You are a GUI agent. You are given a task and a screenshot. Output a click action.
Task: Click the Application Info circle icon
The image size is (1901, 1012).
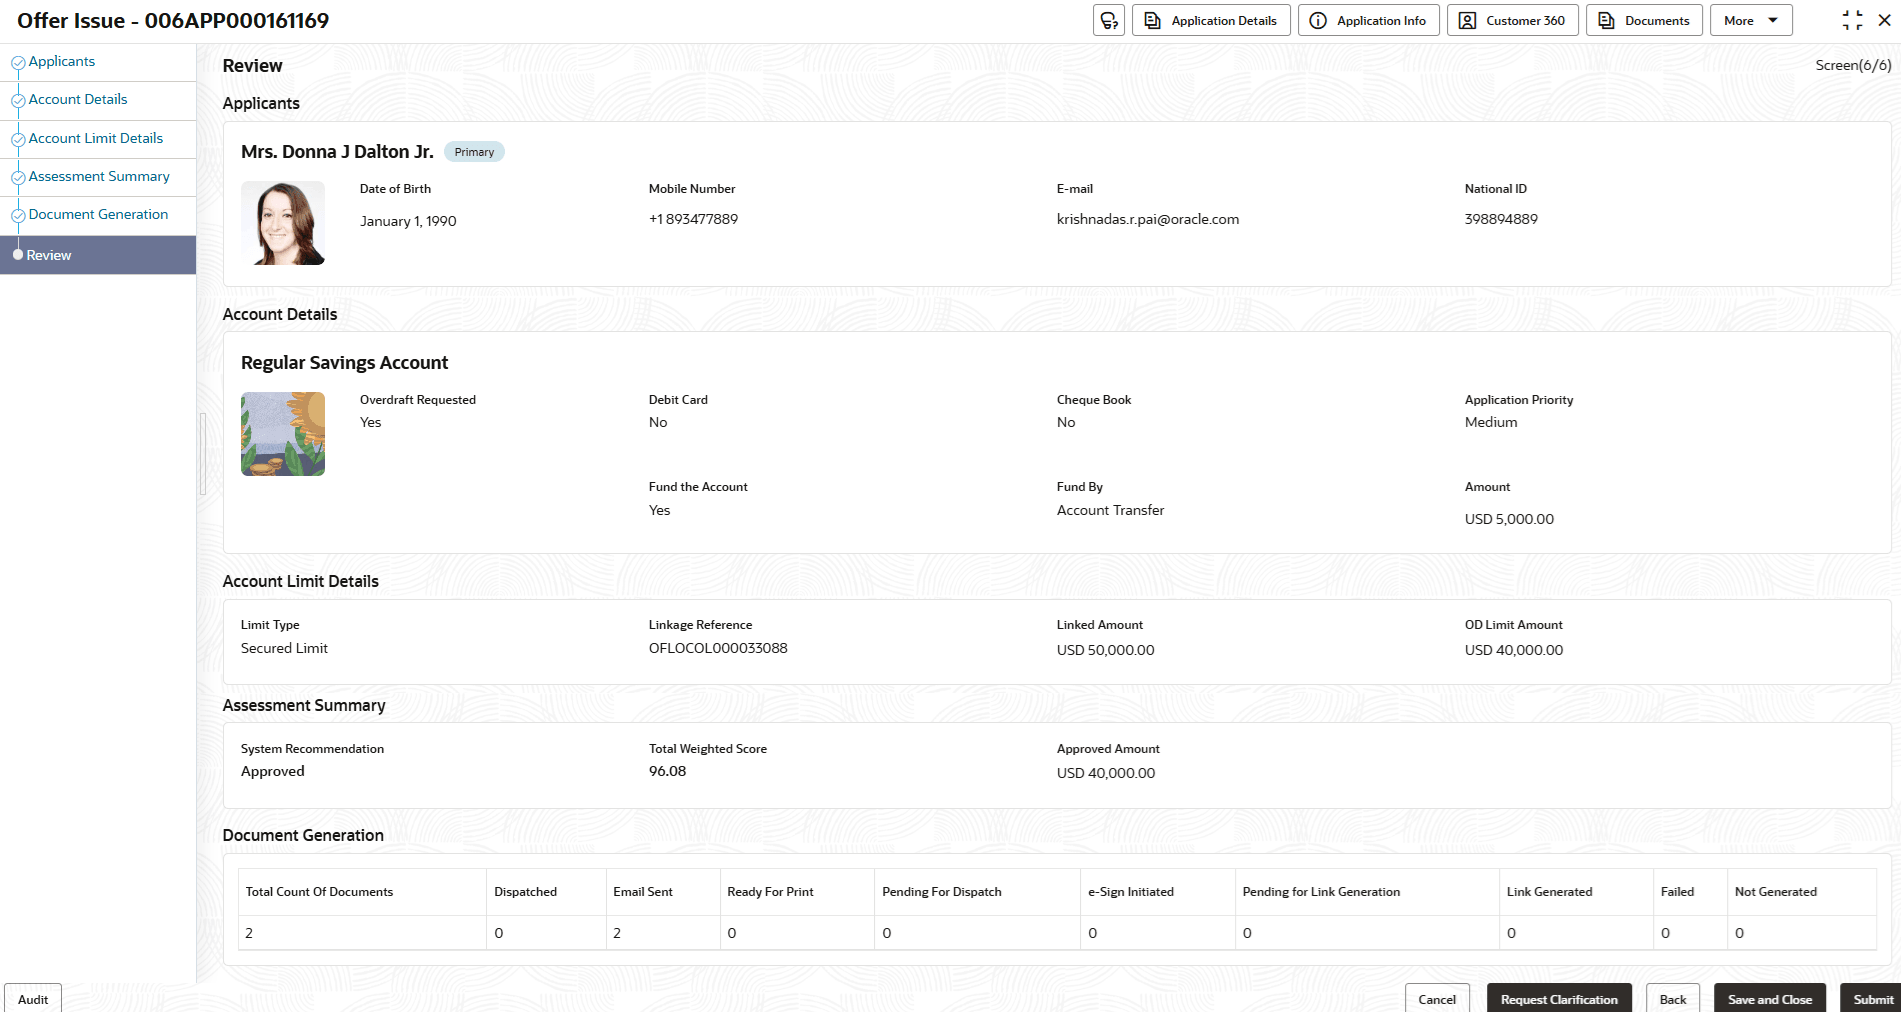[x=1318, y=21]
